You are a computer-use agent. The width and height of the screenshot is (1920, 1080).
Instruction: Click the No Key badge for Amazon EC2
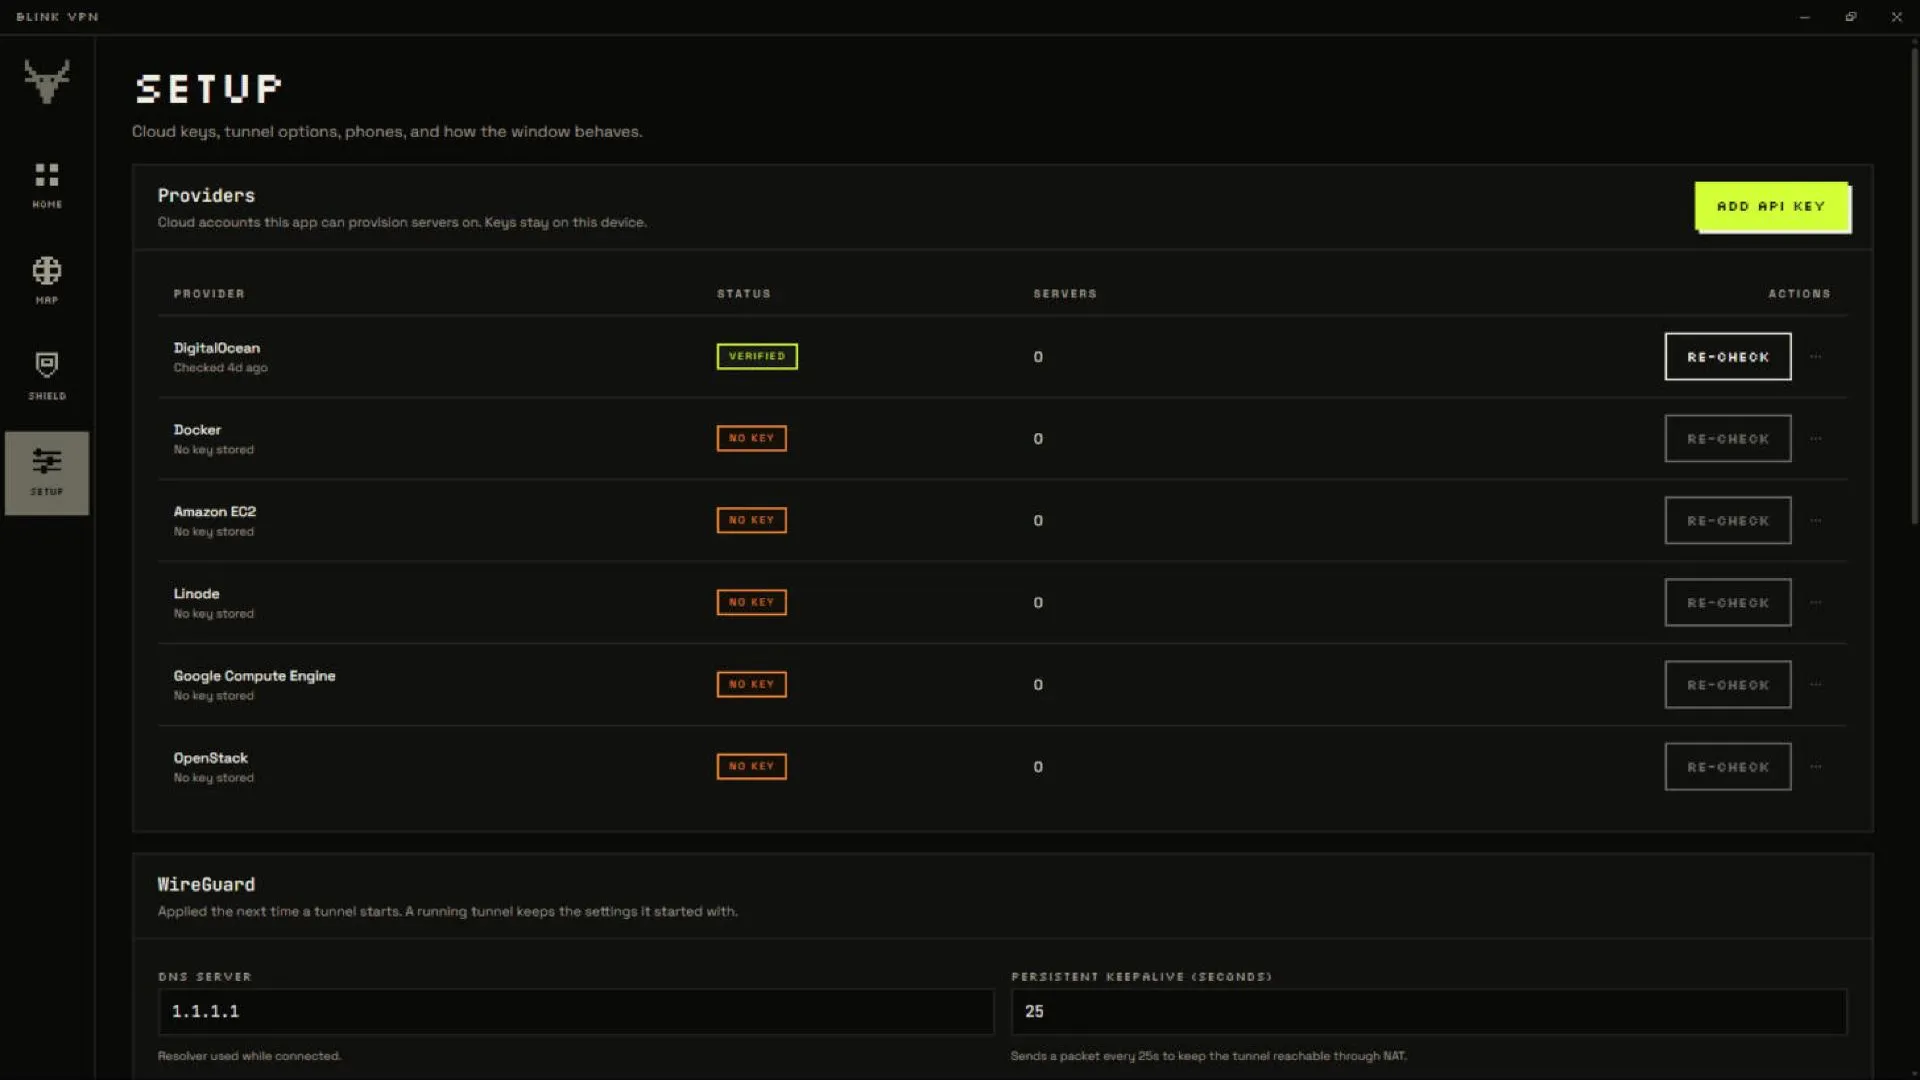click(x=751, y=521)
